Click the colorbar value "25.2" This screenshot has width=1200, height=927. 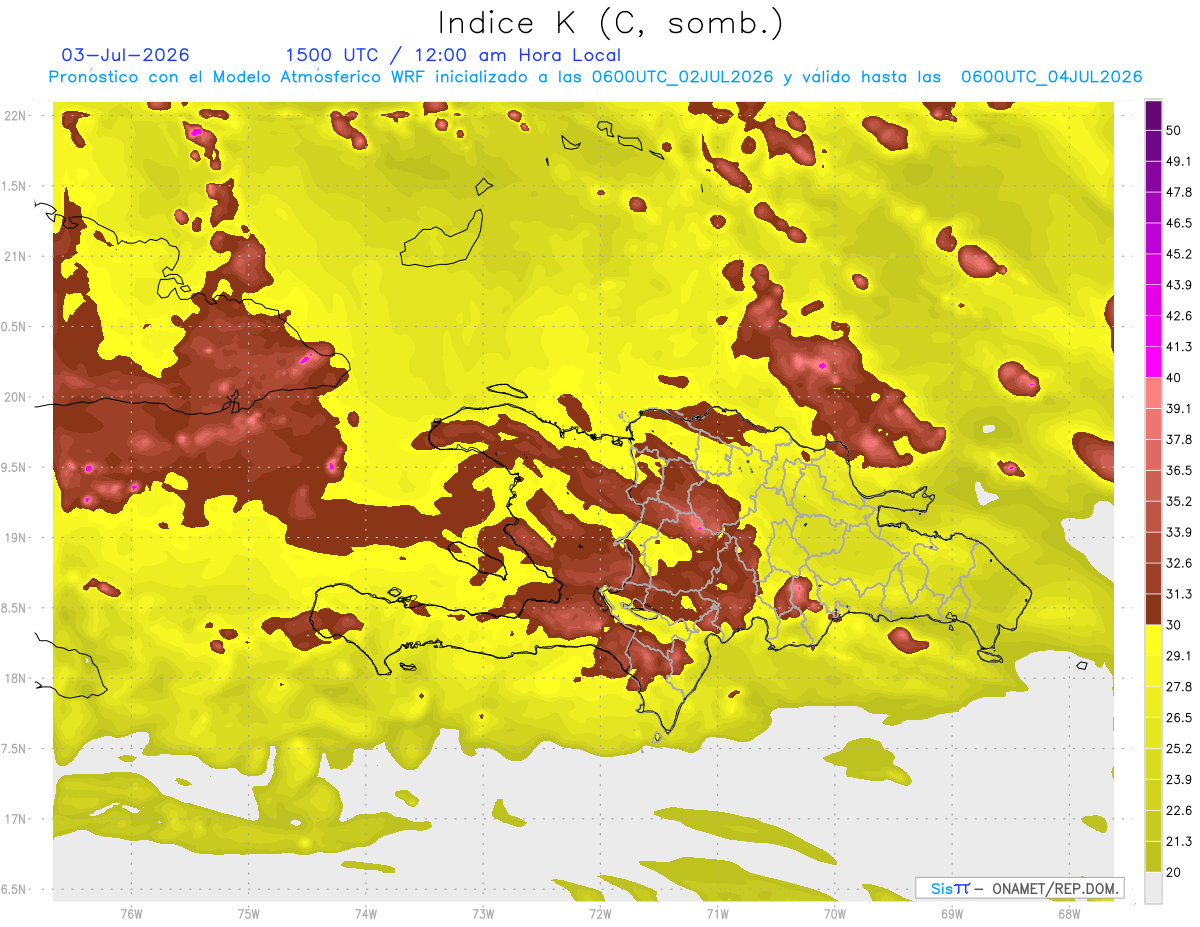[1179, 748]
